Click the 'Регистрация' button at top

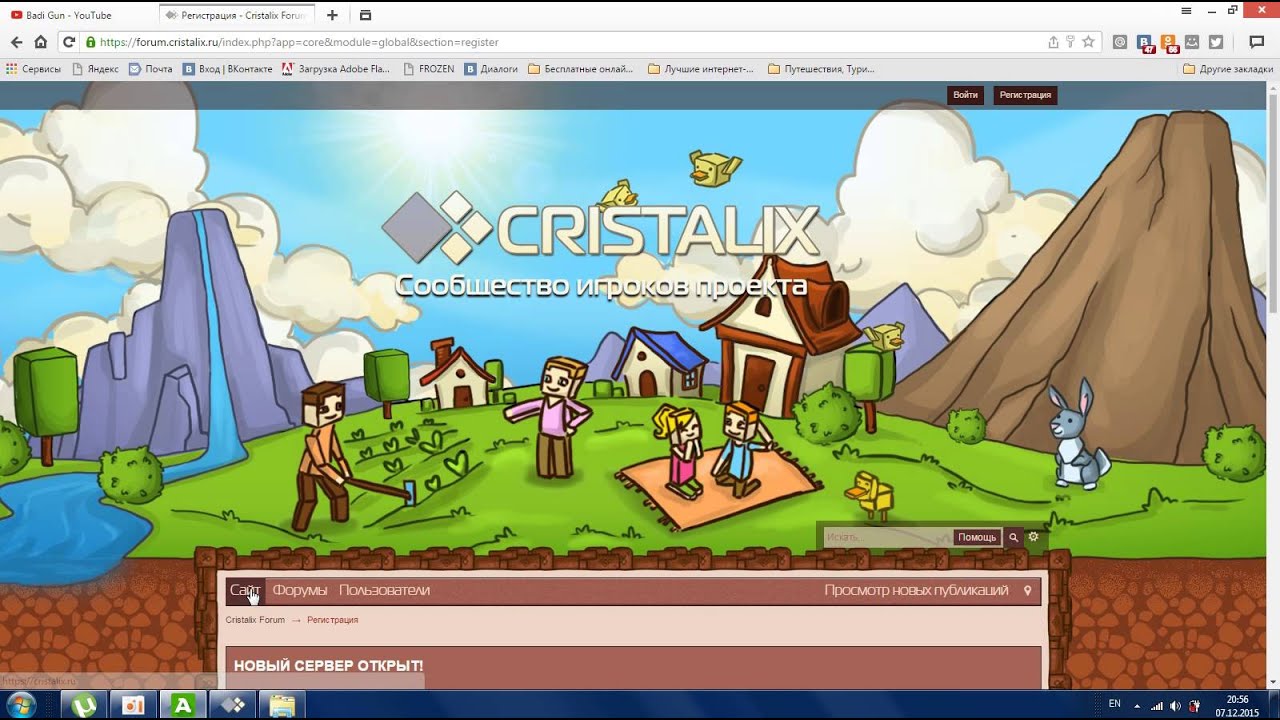(x=1025, y=95)
